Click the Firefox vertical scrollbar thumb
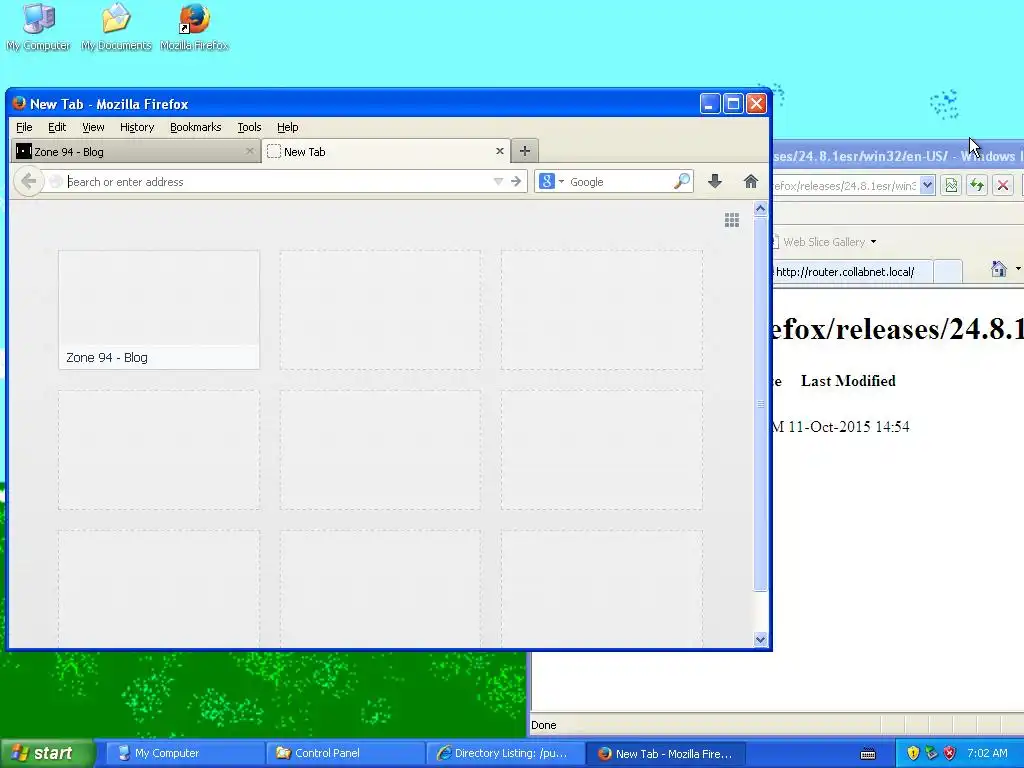The height and width of the screenshot is (768, 1024). tap(760, 404)
